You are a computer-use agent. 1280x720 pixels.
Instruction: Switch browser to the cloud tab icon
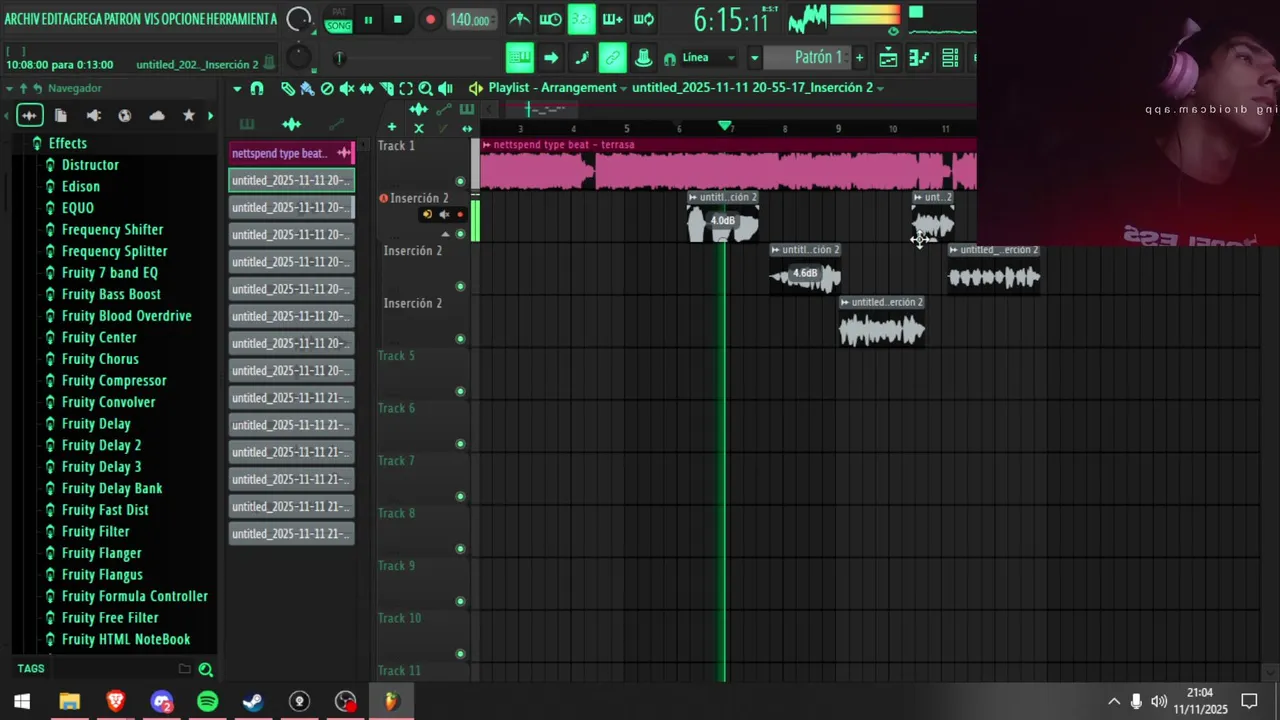157,115
